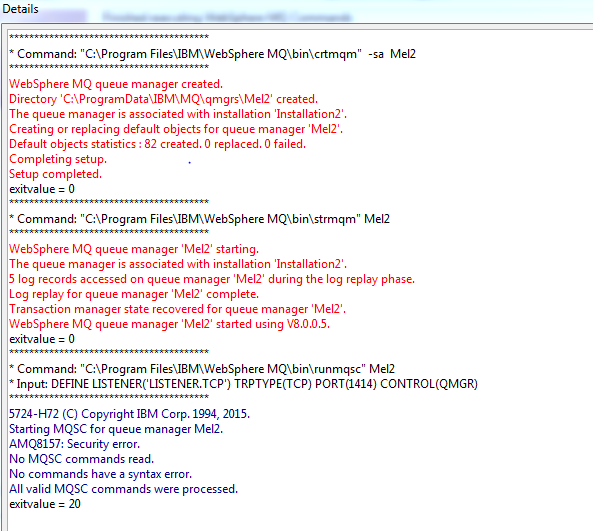Screen dimensions: 593x531
Task: Click the strmqm command line
Action: tap(199, 219)
